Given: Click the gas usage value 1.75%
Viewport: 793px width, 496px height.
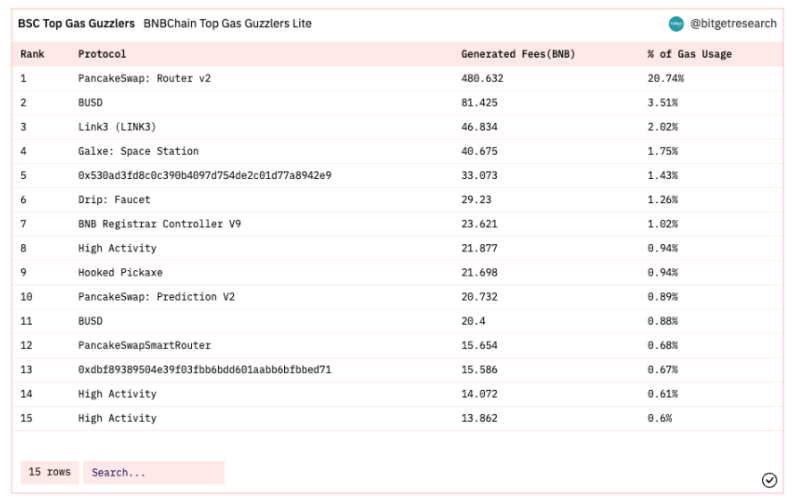Looking at the screenshot, I should click(663, 151).
